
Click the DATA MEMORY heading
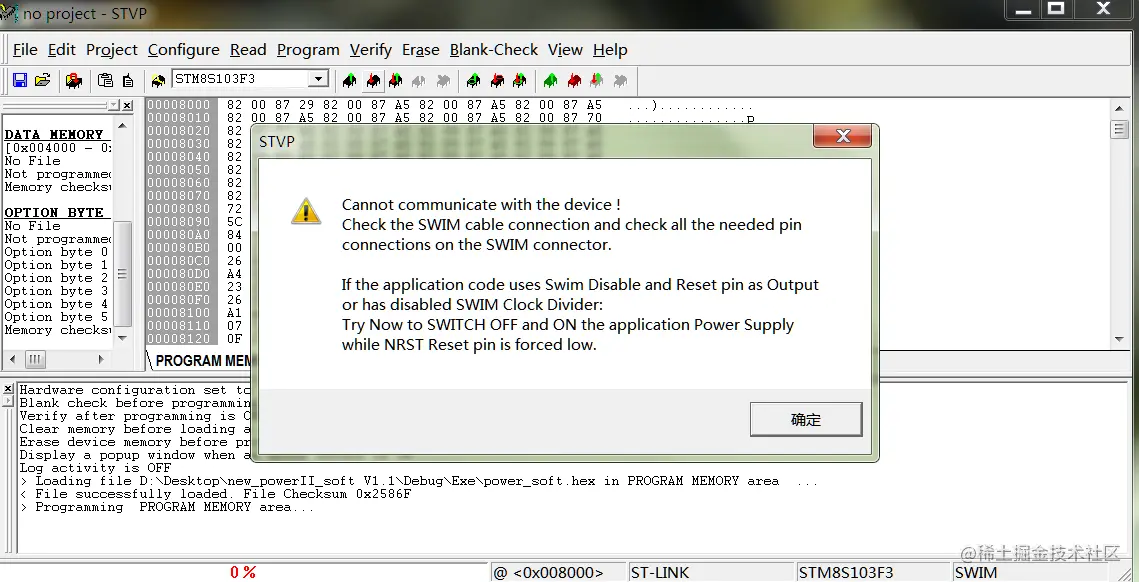54,134
